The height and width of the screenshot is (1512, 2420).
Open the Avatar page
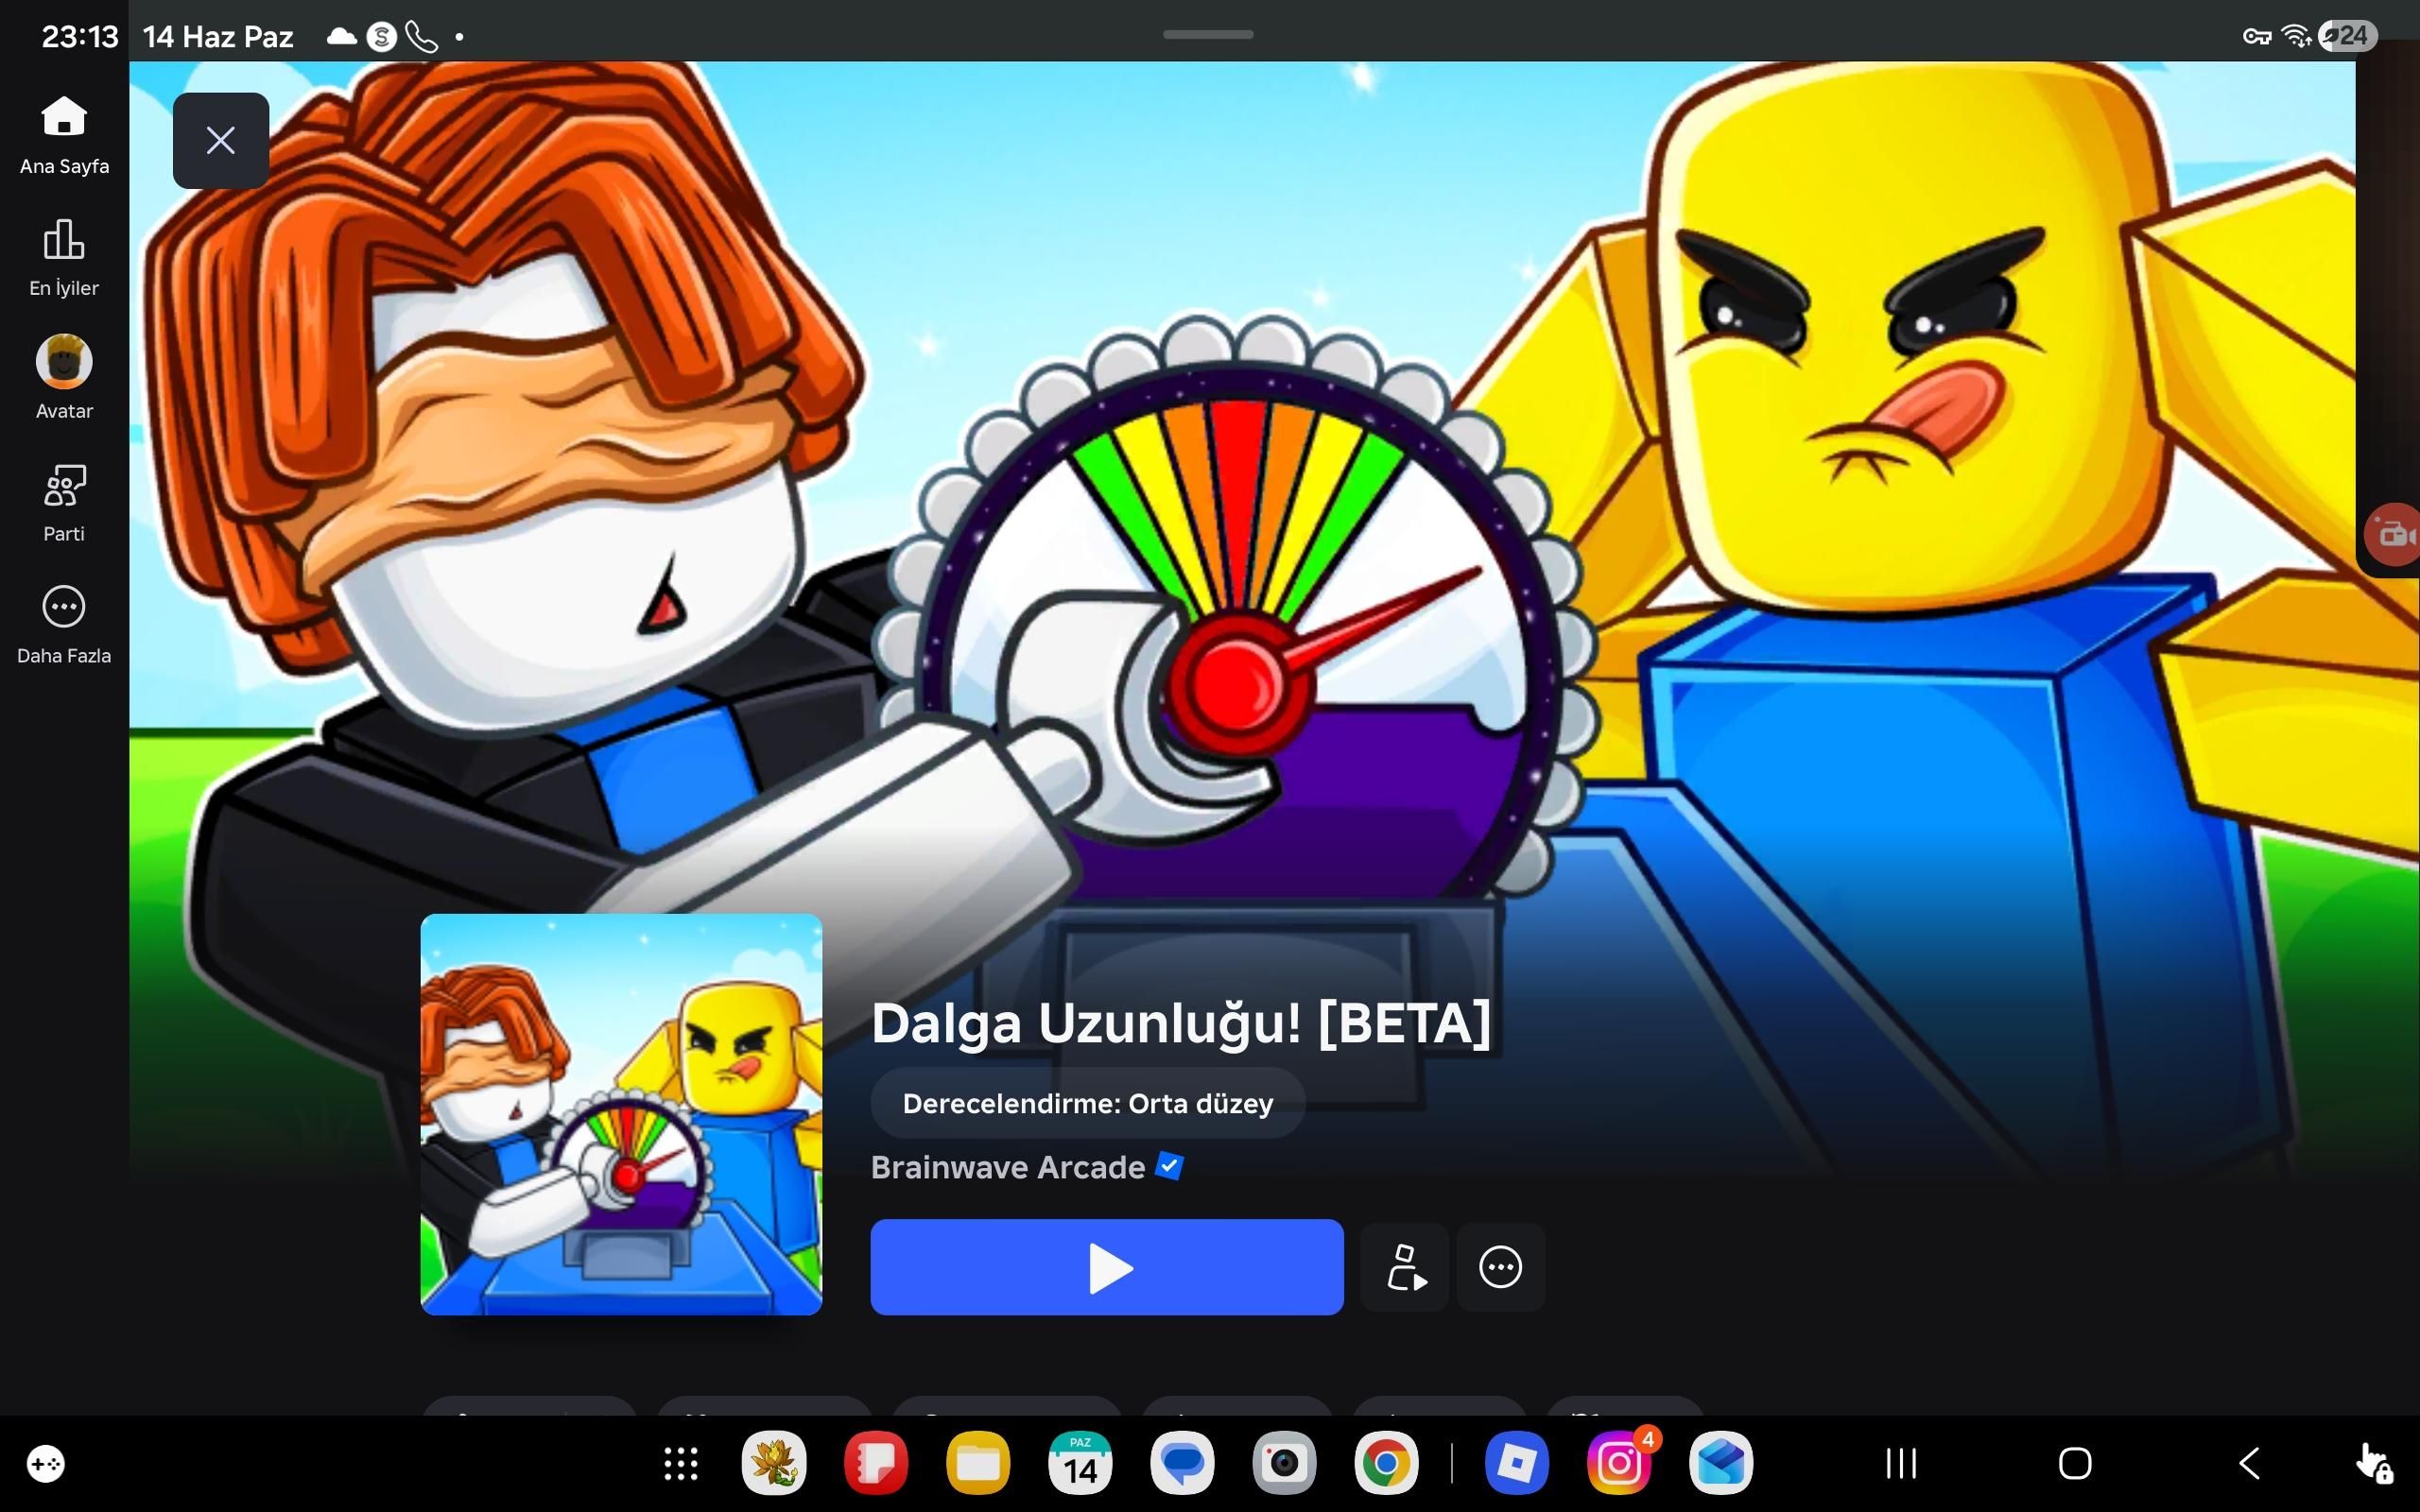point(64,378)
